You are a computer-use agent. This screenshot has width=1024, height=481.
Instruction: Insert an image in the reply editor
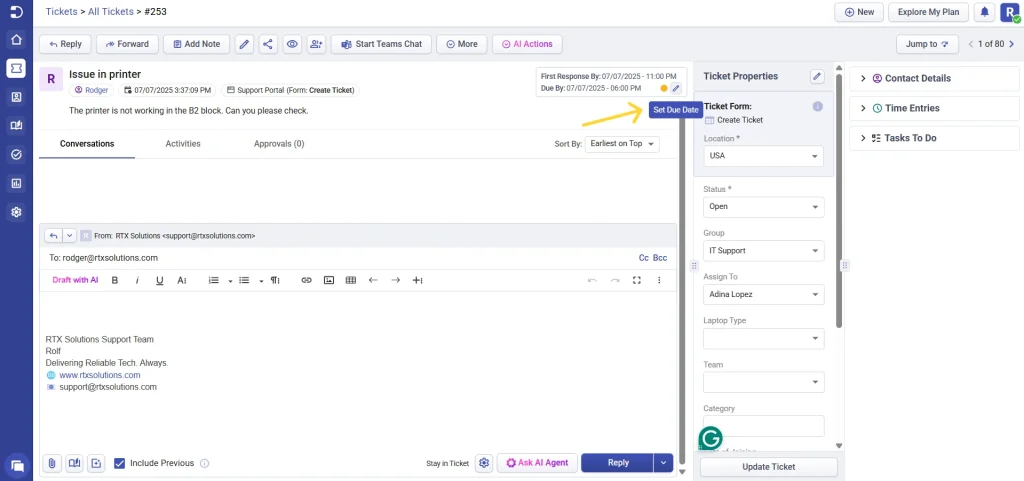(329, 280)
